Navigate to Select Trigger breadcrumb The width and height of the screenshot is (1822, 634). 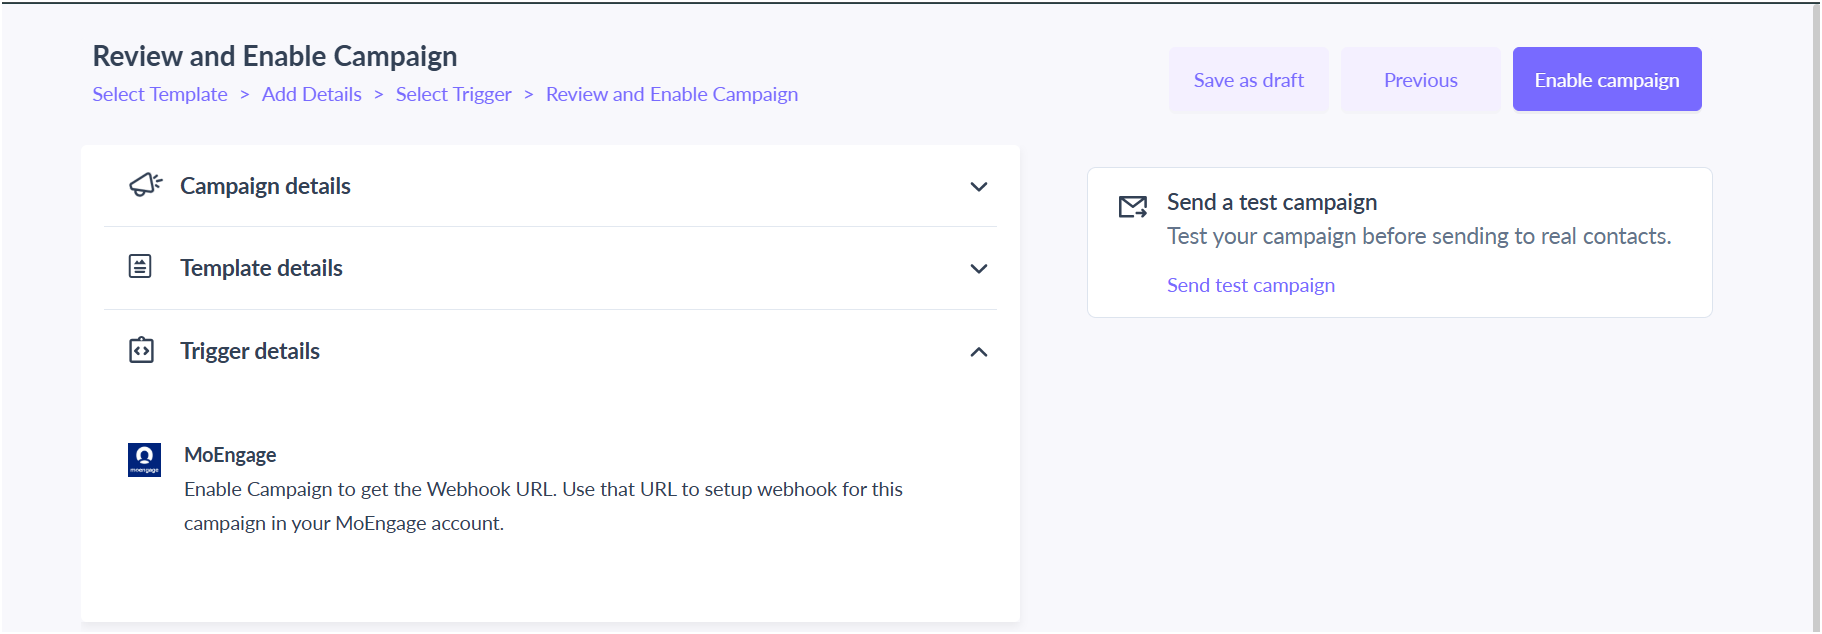[454, 94]
